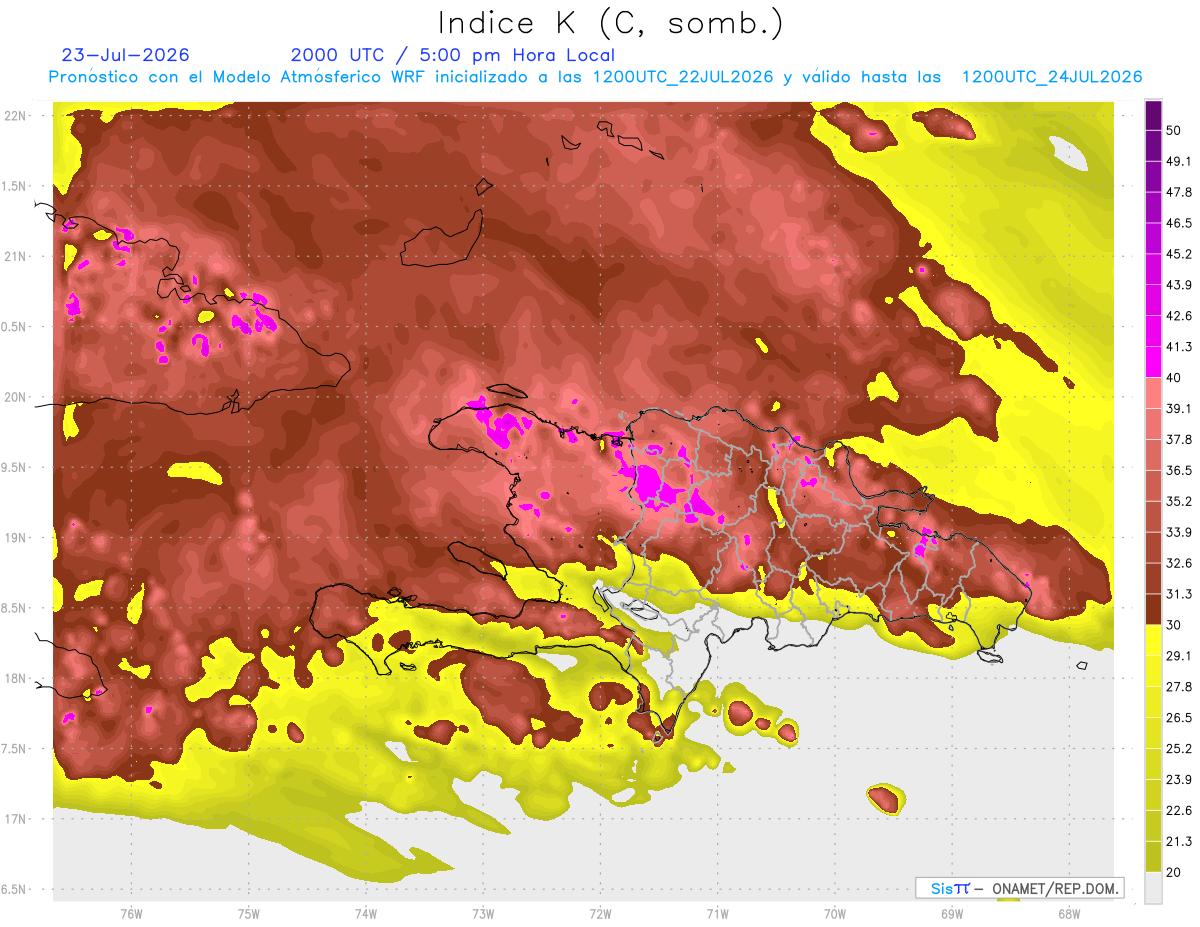Image resolution: width=1200 pixels, height=927 pixels.
Task: Click the colorbar label '27.8'
Action: 1179,686
